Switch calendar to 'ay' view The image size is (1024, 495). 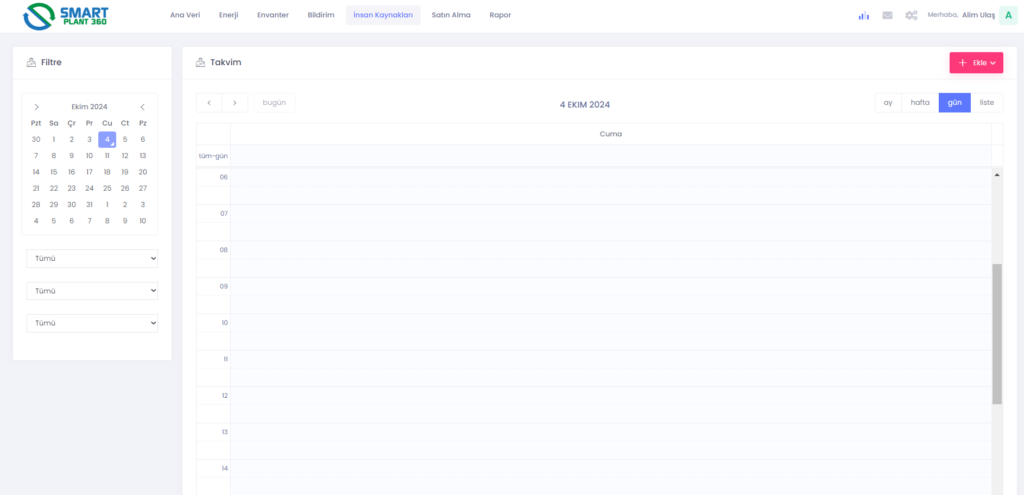[887, 103]
